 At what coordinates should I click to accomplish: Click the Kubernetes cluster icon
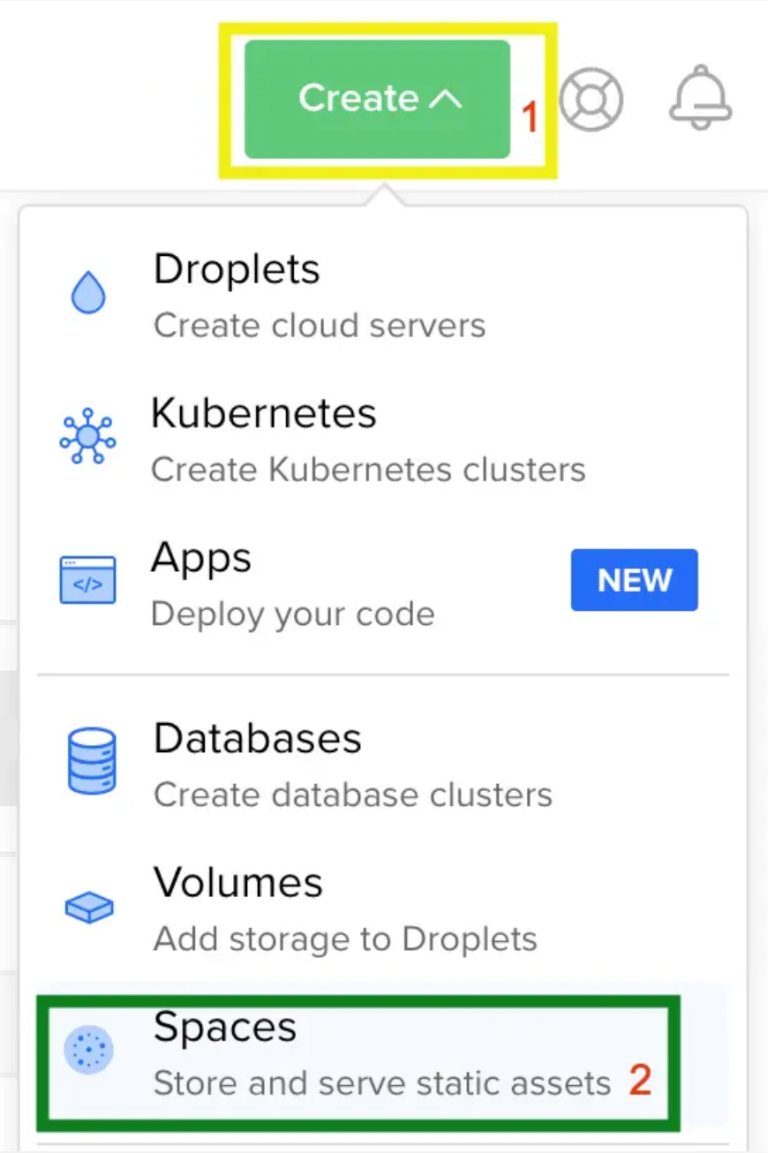pyautogui.click(x=88, y=438)
